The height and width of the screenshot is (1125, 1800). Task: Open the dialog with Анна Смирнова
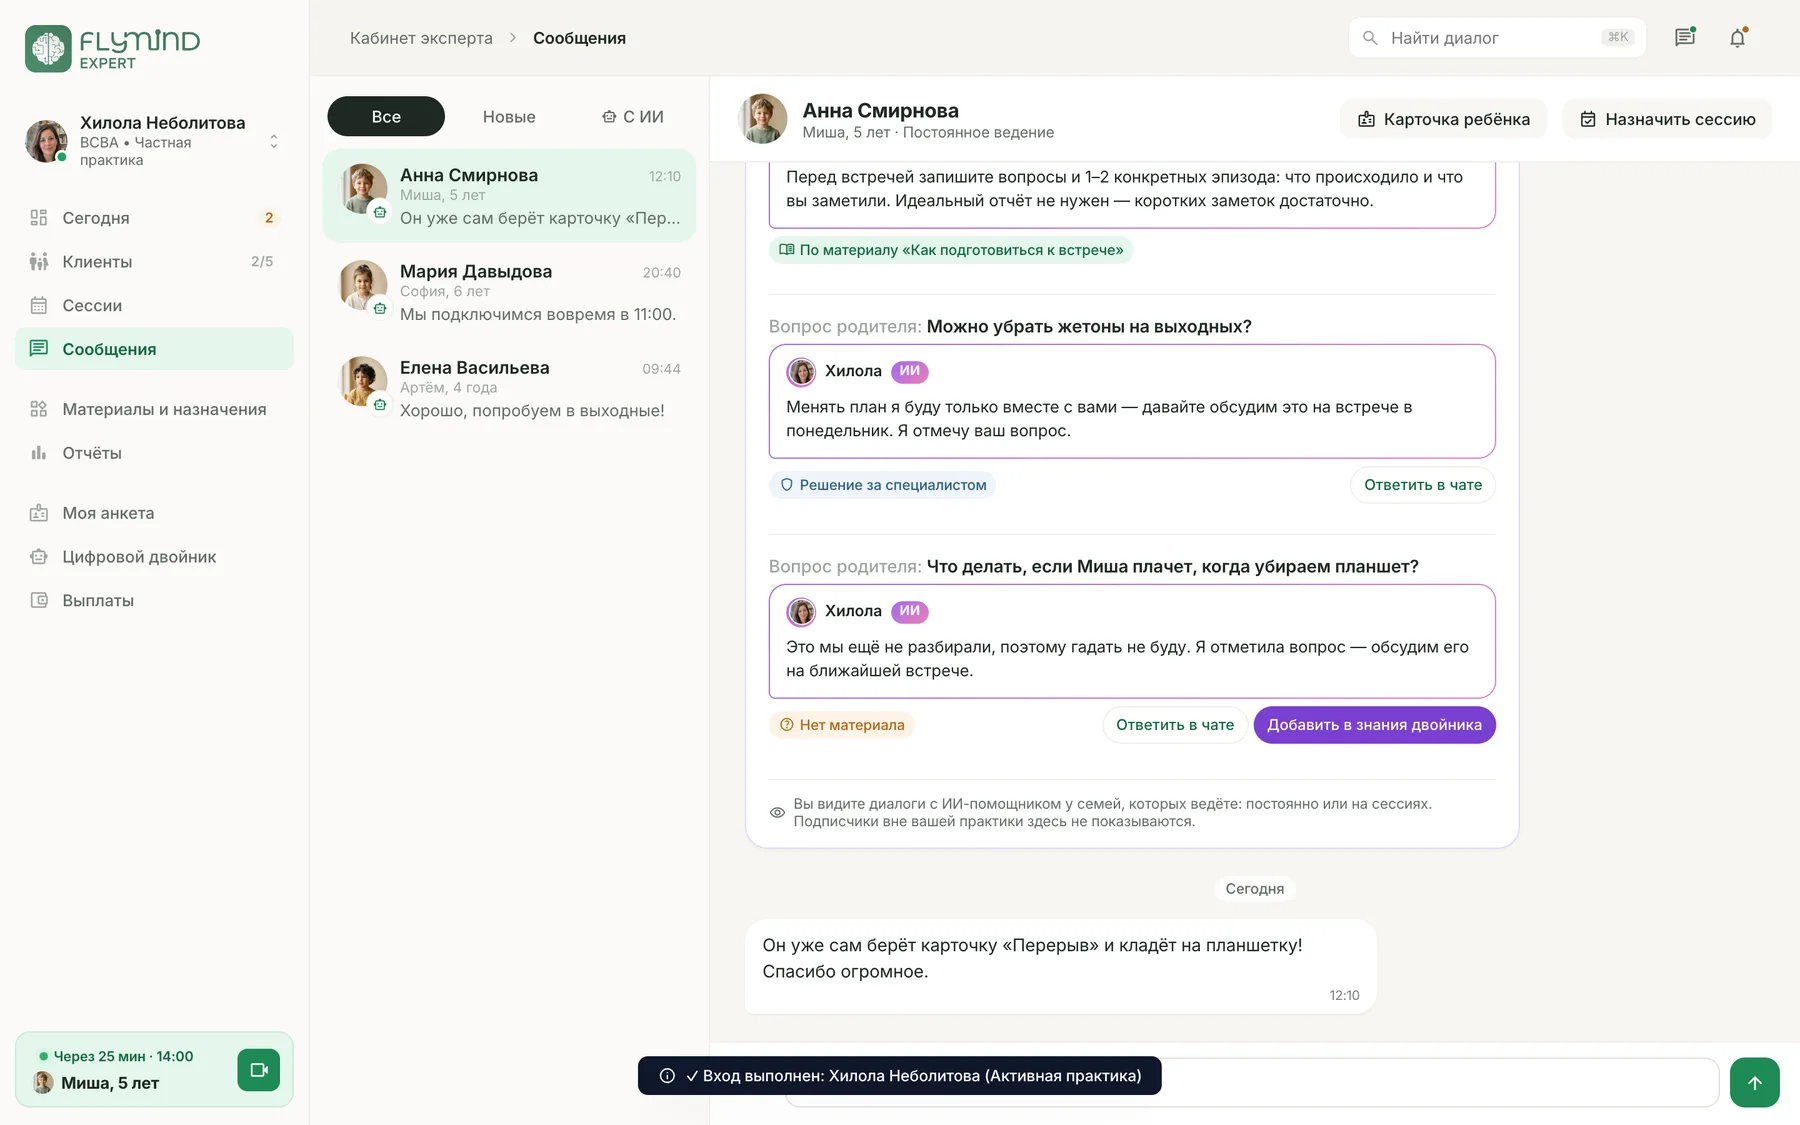coord(509,196)
